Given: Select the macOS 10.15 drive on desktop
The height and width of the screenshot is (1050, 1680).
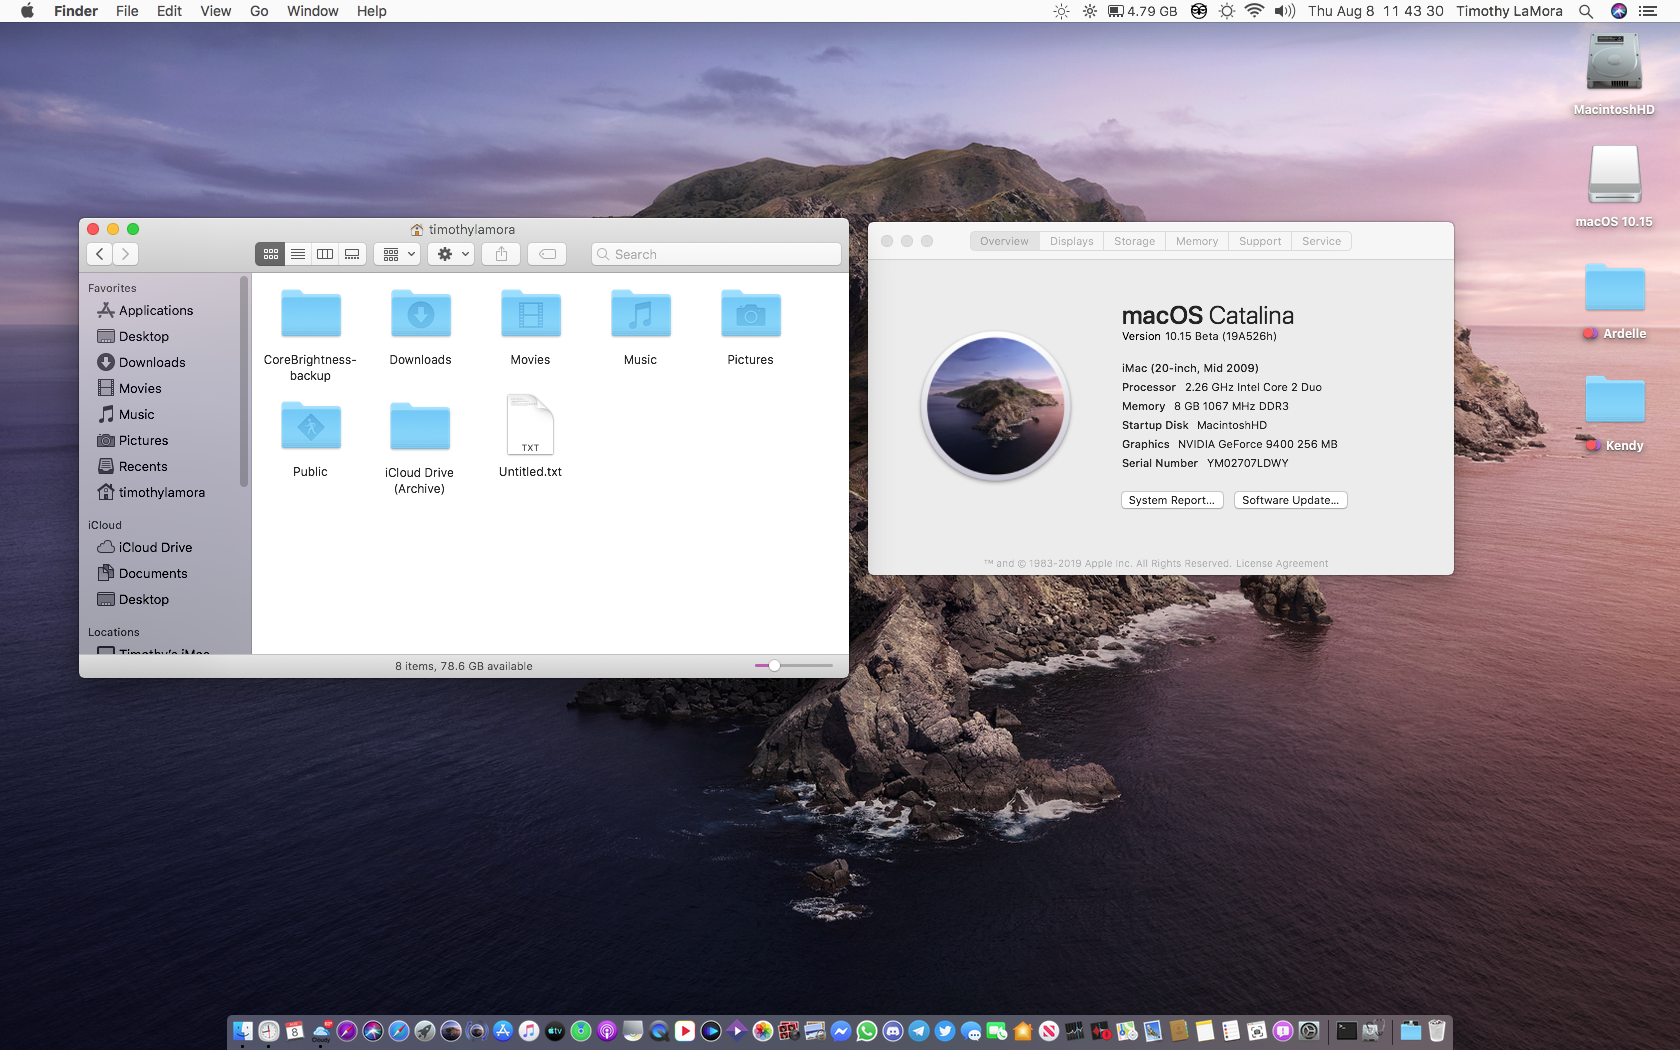Looking at the screenshot, I should pos(1613,176).
